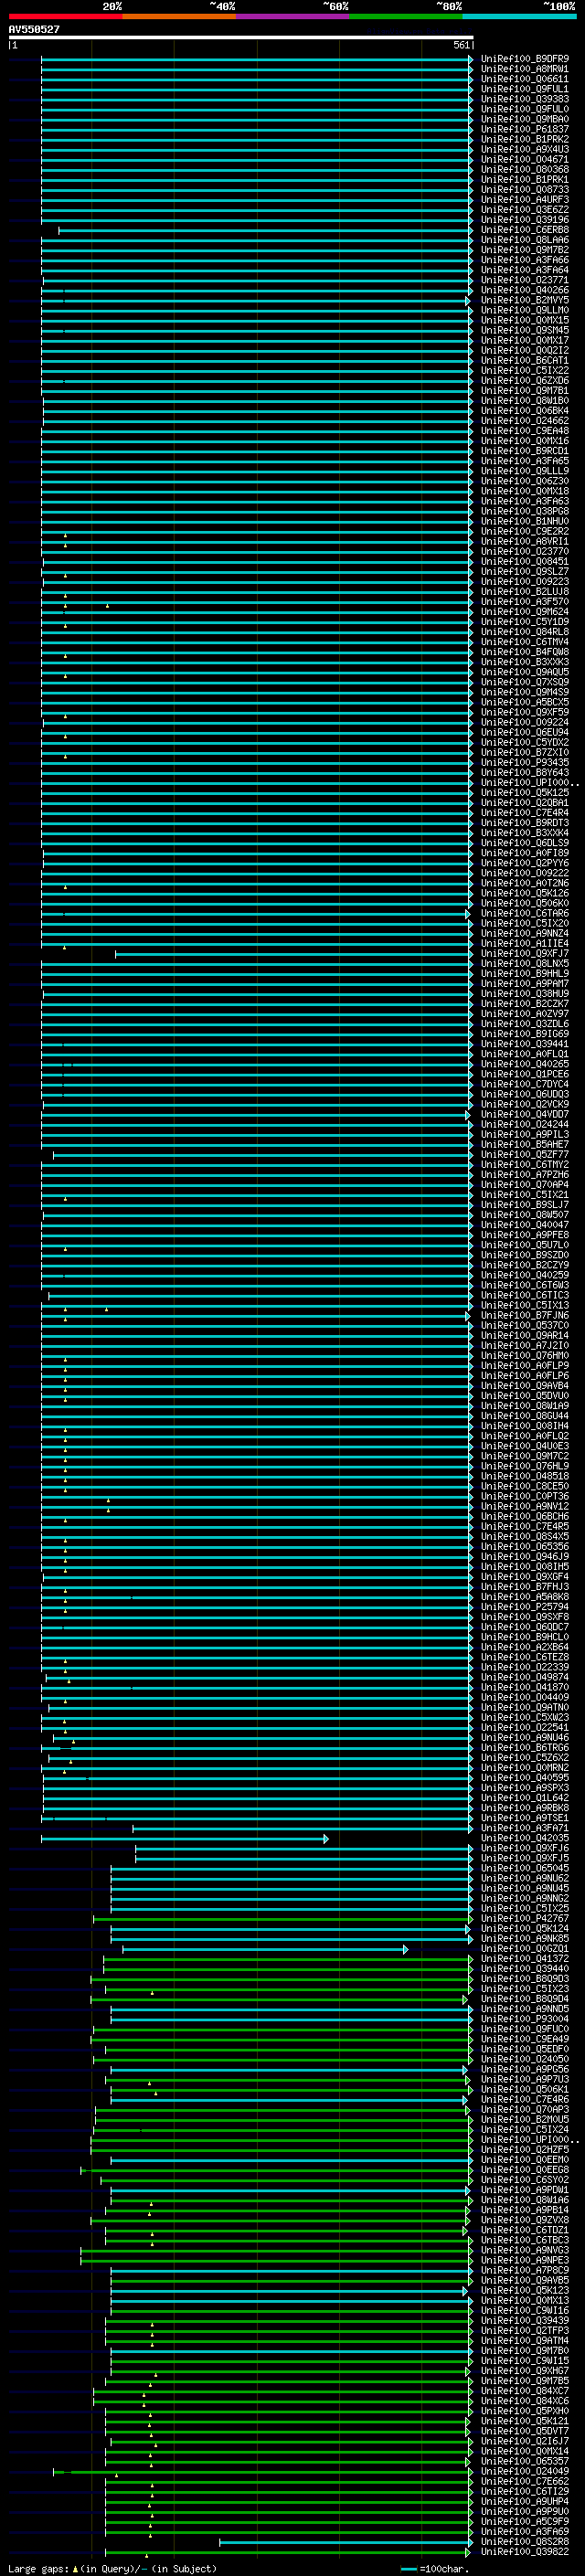Select hit label UniRef100_O24050
This screenshot has width=585, height=2576.
(524, 2059)
